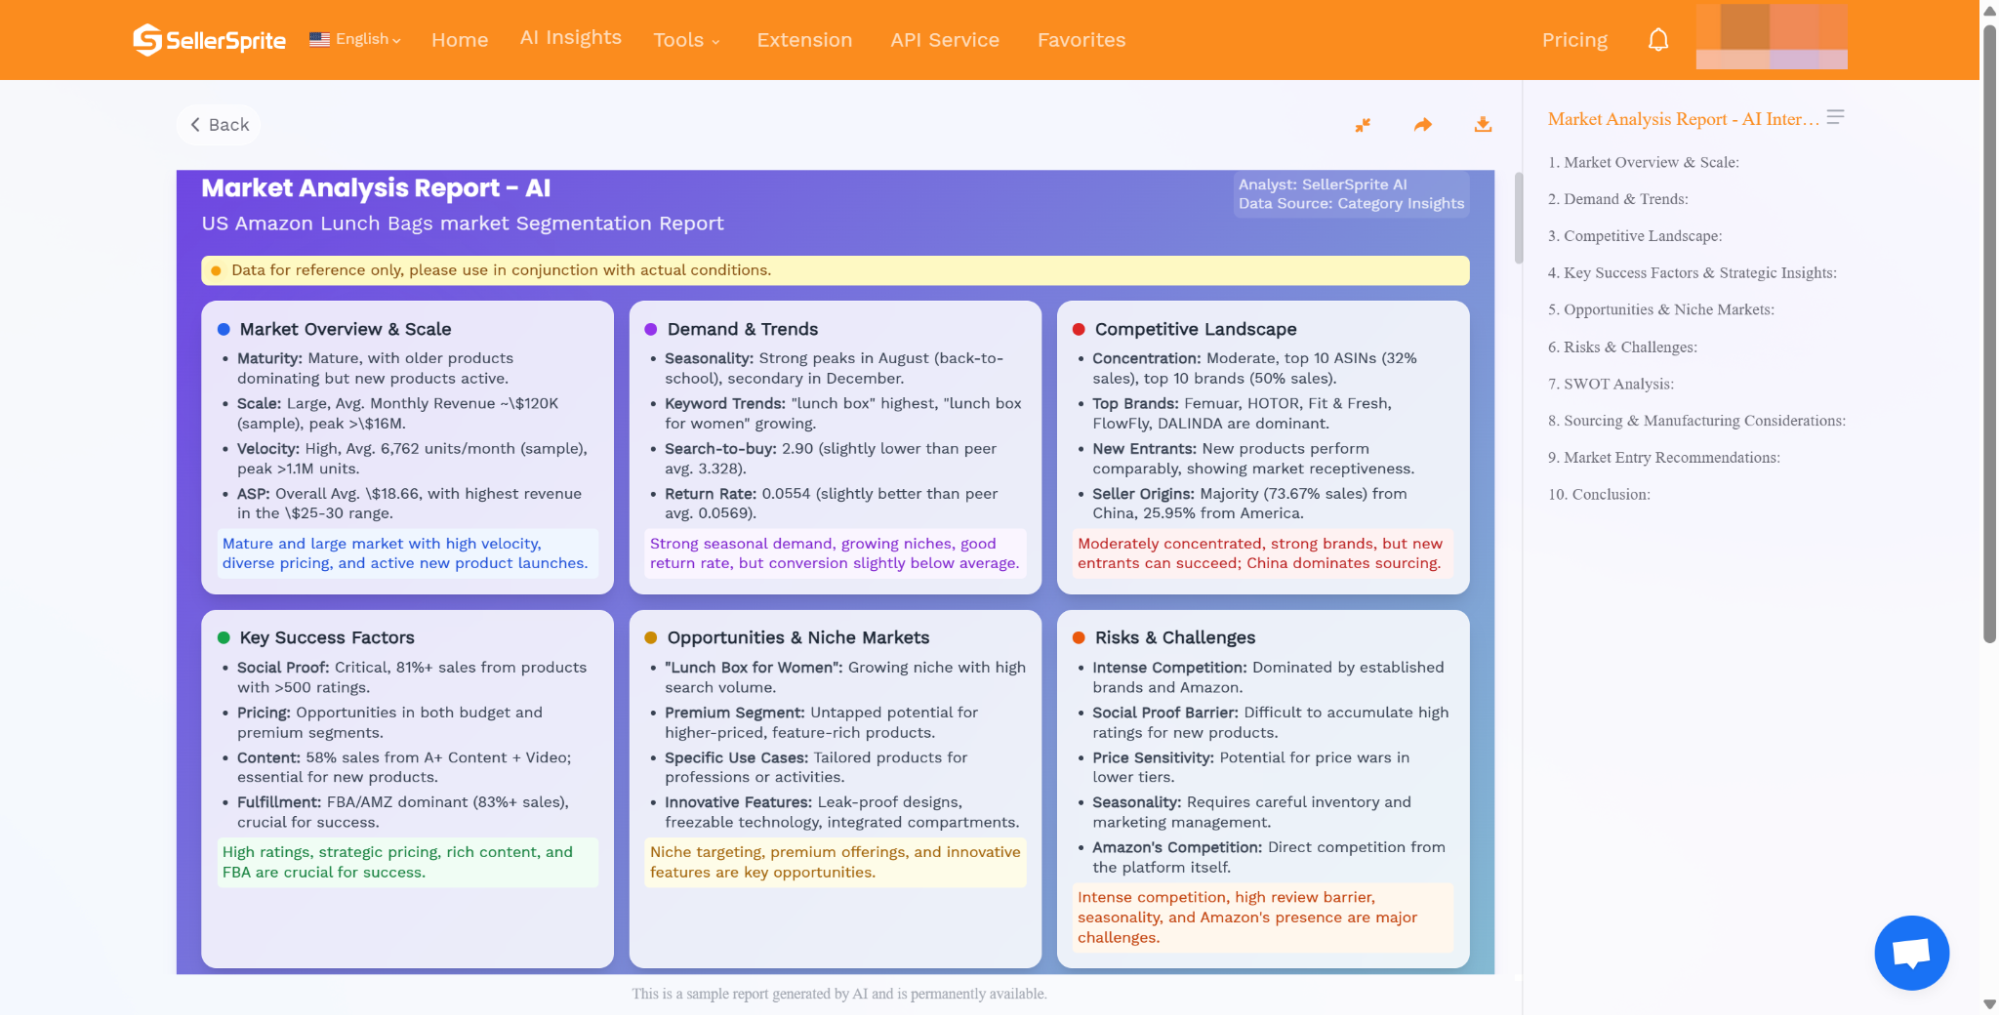Download the market analysis report

pos(1482,125)
